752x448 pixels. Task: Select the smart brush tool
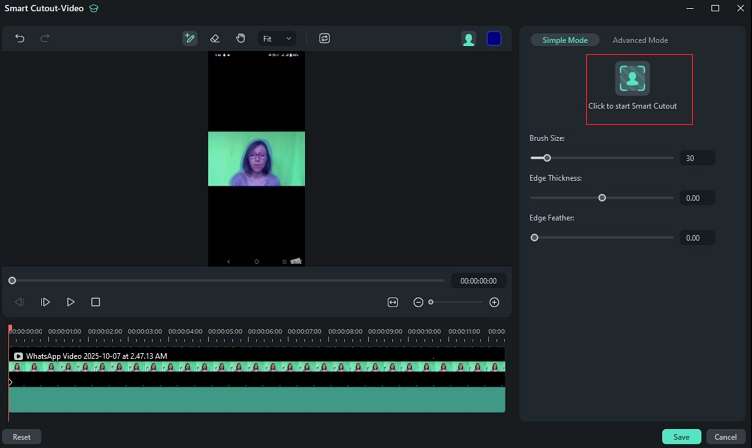[x=190, y=38]
